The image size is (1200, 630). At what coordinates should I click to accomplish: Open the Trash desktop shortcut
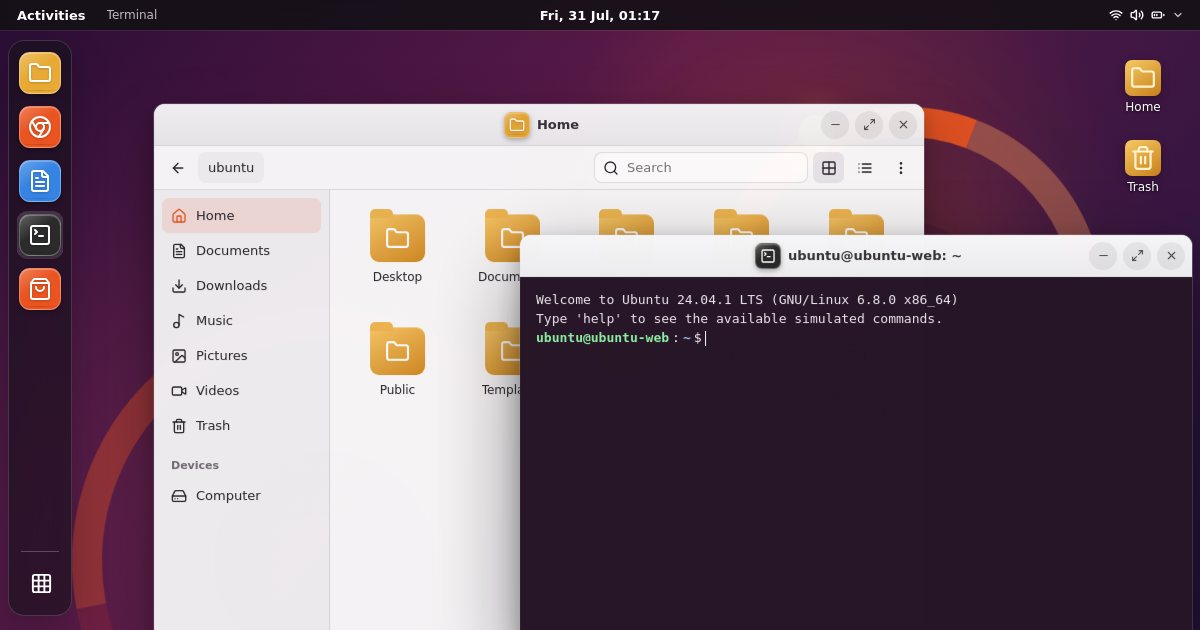1143,167
